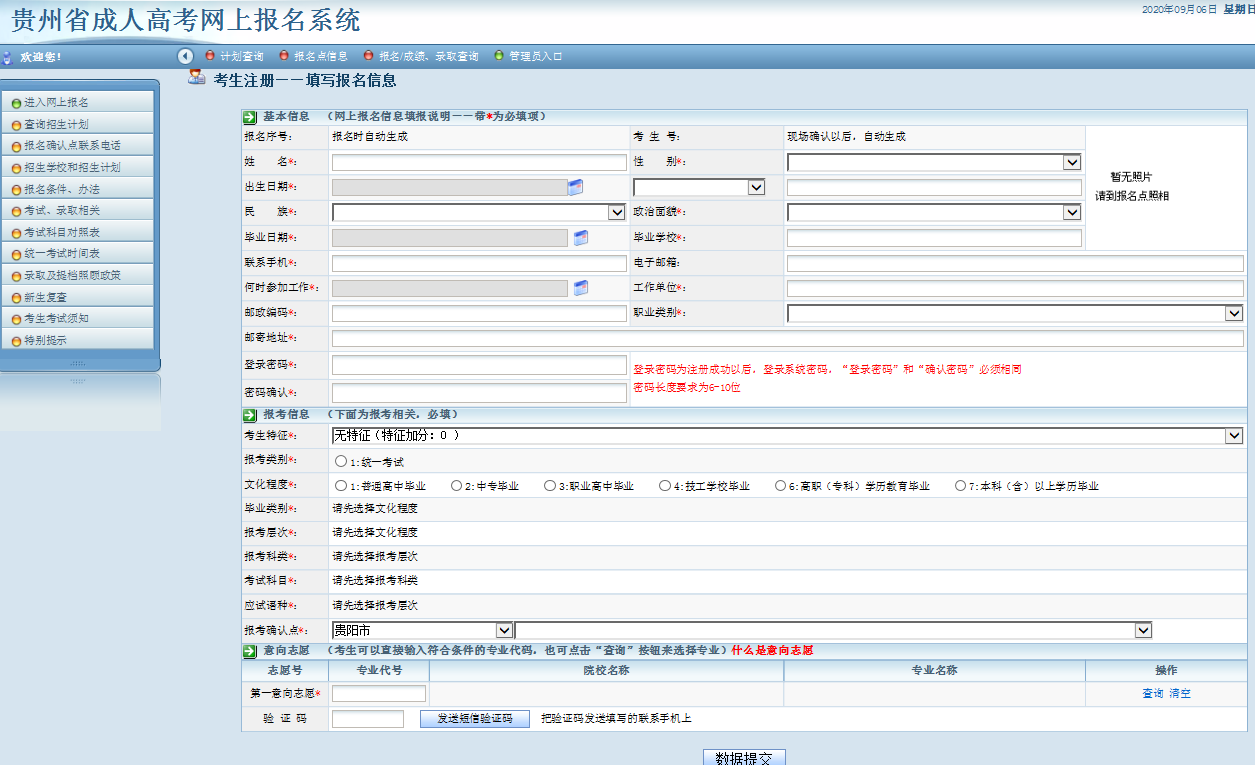Open 计划查询 in the top menu
This screenshot has width=1255, height=765.
tap(241, 56)
